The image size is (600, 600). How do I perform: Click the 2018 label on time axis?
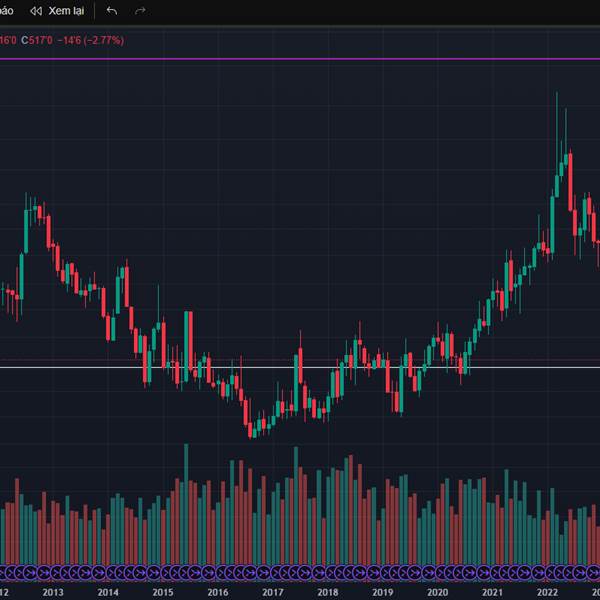[x=328, y=592]
